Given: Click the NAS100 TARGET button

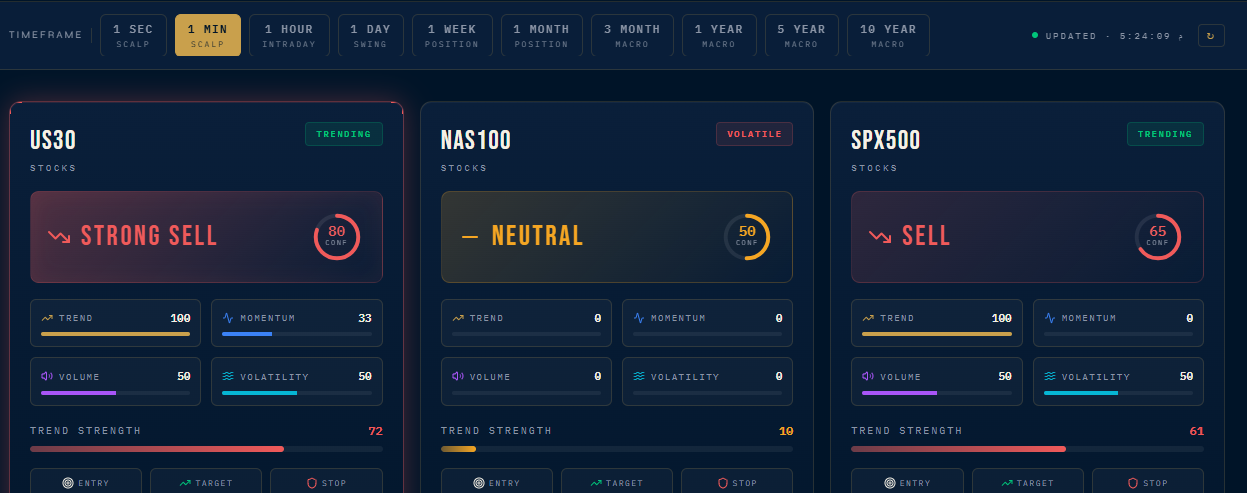Looking at the screenshot, I should coord(617,481).
